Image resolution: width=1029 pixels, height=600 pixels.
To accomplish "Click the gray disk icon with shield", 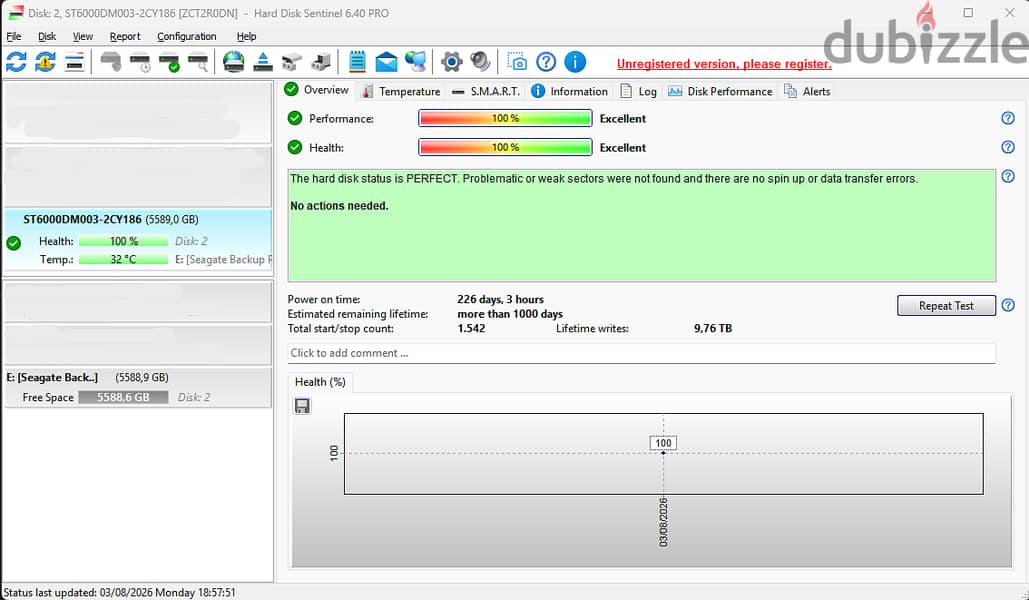I will tap(111, 62).
